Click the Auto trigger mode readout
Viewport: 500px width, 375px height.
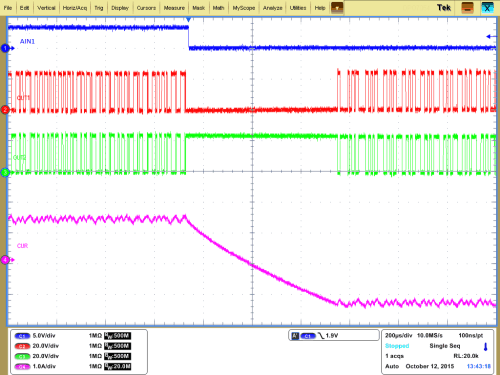[392, 366]
